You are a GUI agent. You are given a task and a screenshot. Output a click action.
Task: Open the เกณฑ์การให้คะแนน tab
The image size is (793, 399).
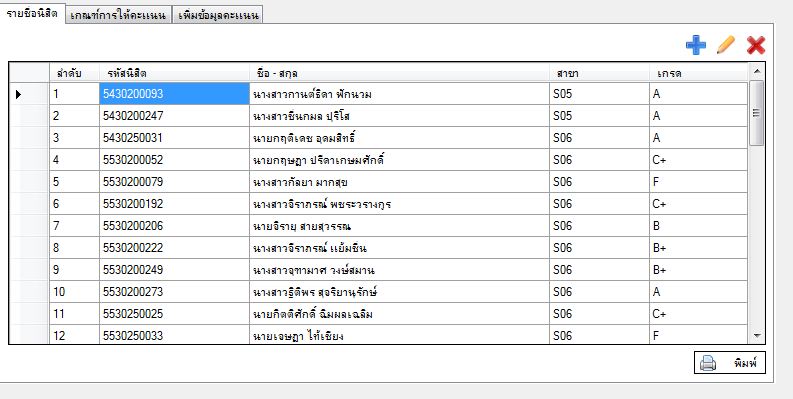click(118, 15)
